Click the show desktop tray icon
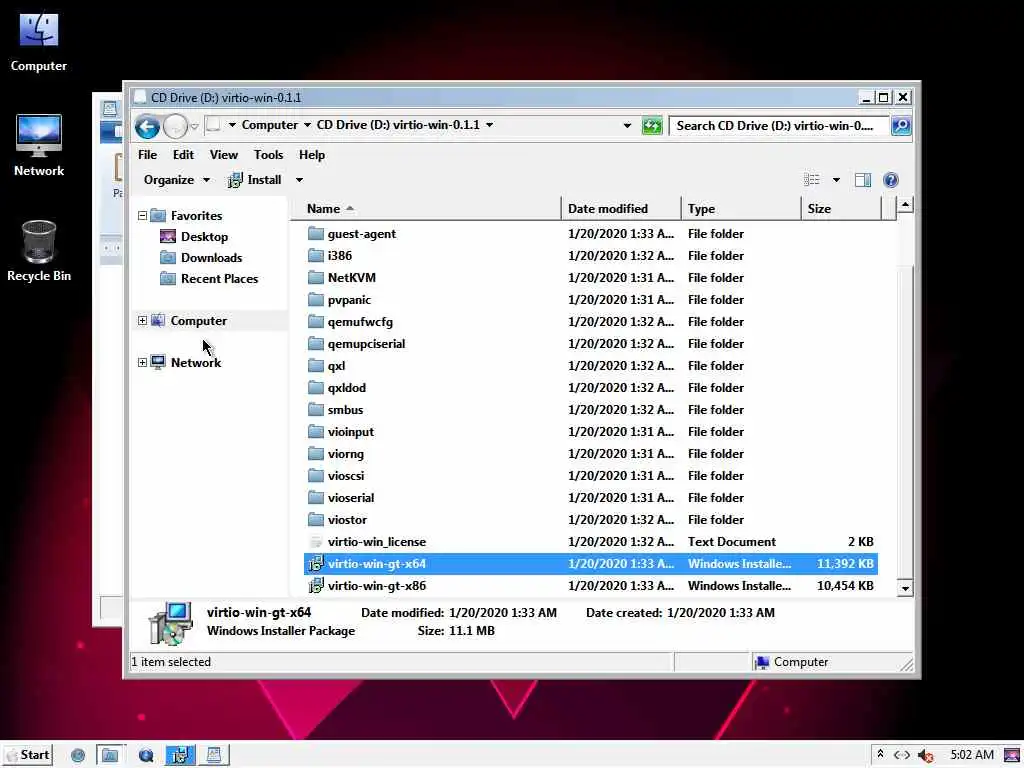The height and width of the screenshot is (768, 1024). (1012, 755)
